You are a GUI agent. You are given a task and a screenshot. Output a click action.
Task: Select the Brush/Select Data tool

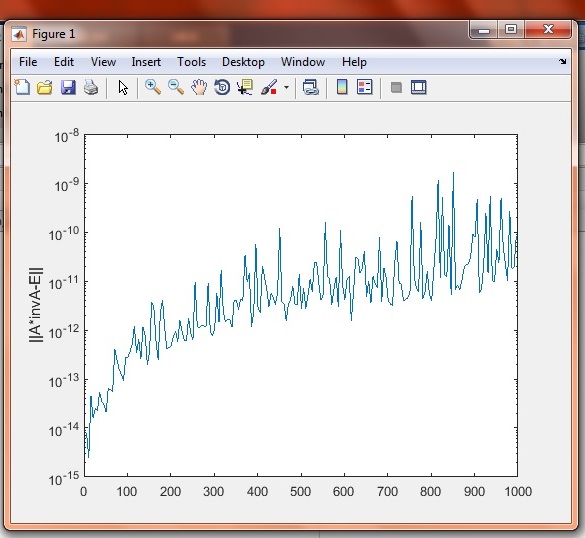269,87
